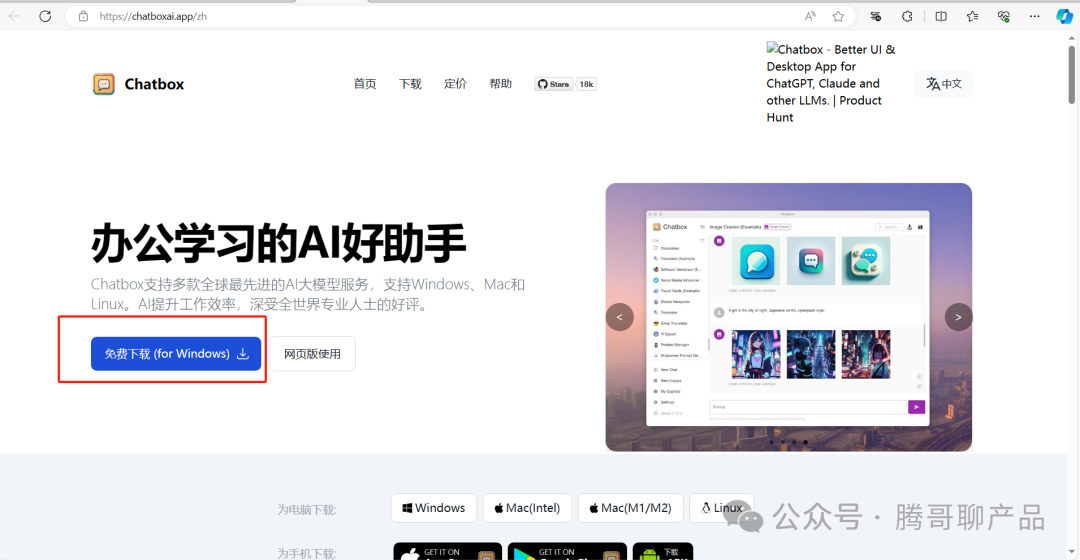The width and height of the screenshot is (1080, 560).
Task: Open the Product Hunt Chatbox link
Action: point(831,83)
